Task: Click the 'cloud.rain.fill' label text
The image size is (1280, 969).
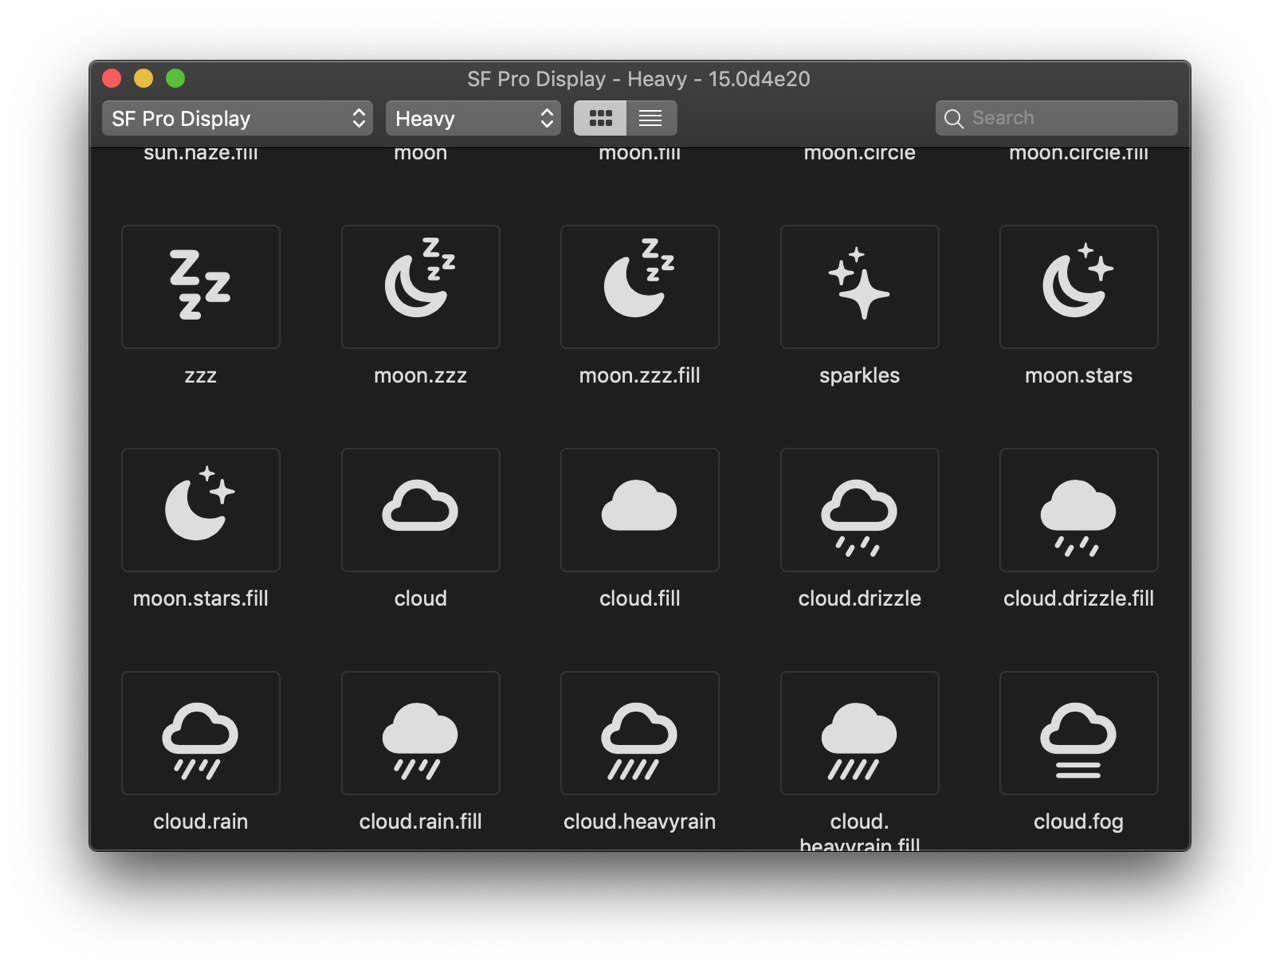Action: coord(420,822)
